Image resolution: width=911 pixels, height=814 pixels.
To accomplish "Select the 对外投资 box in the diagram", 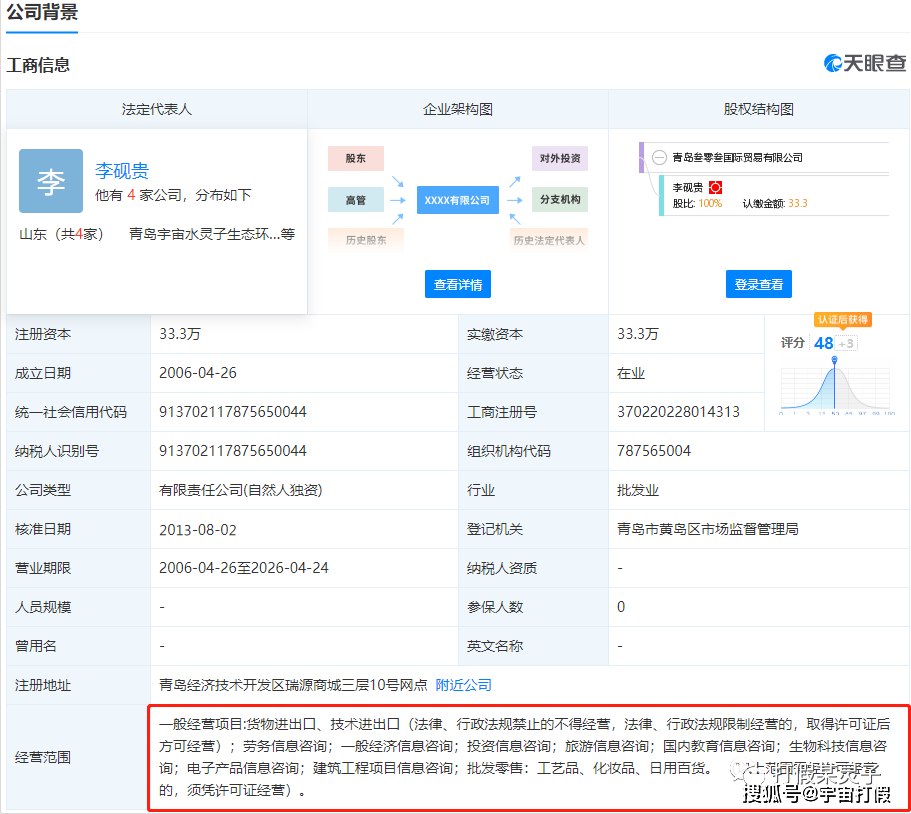I will click(560, 158).
